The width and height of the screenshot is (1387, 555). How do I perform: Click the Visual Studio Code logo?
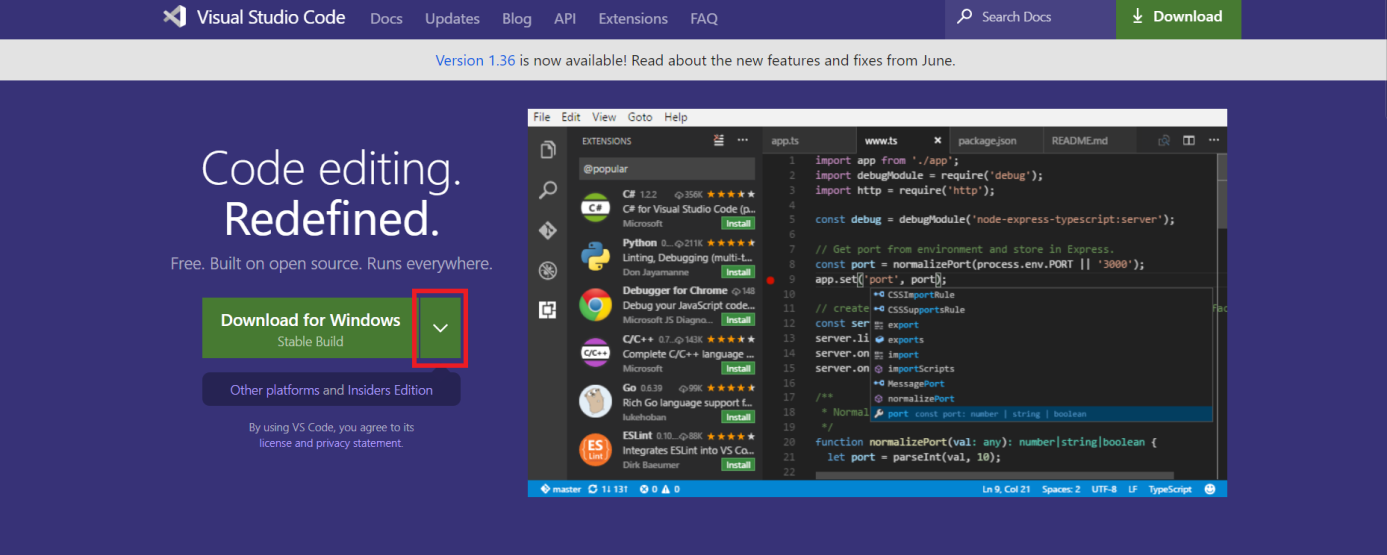[x=255, y=17]
